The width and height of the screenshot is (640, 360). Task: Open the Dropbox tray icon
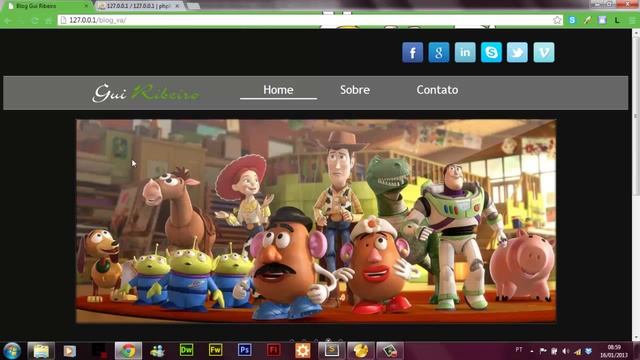588,351
